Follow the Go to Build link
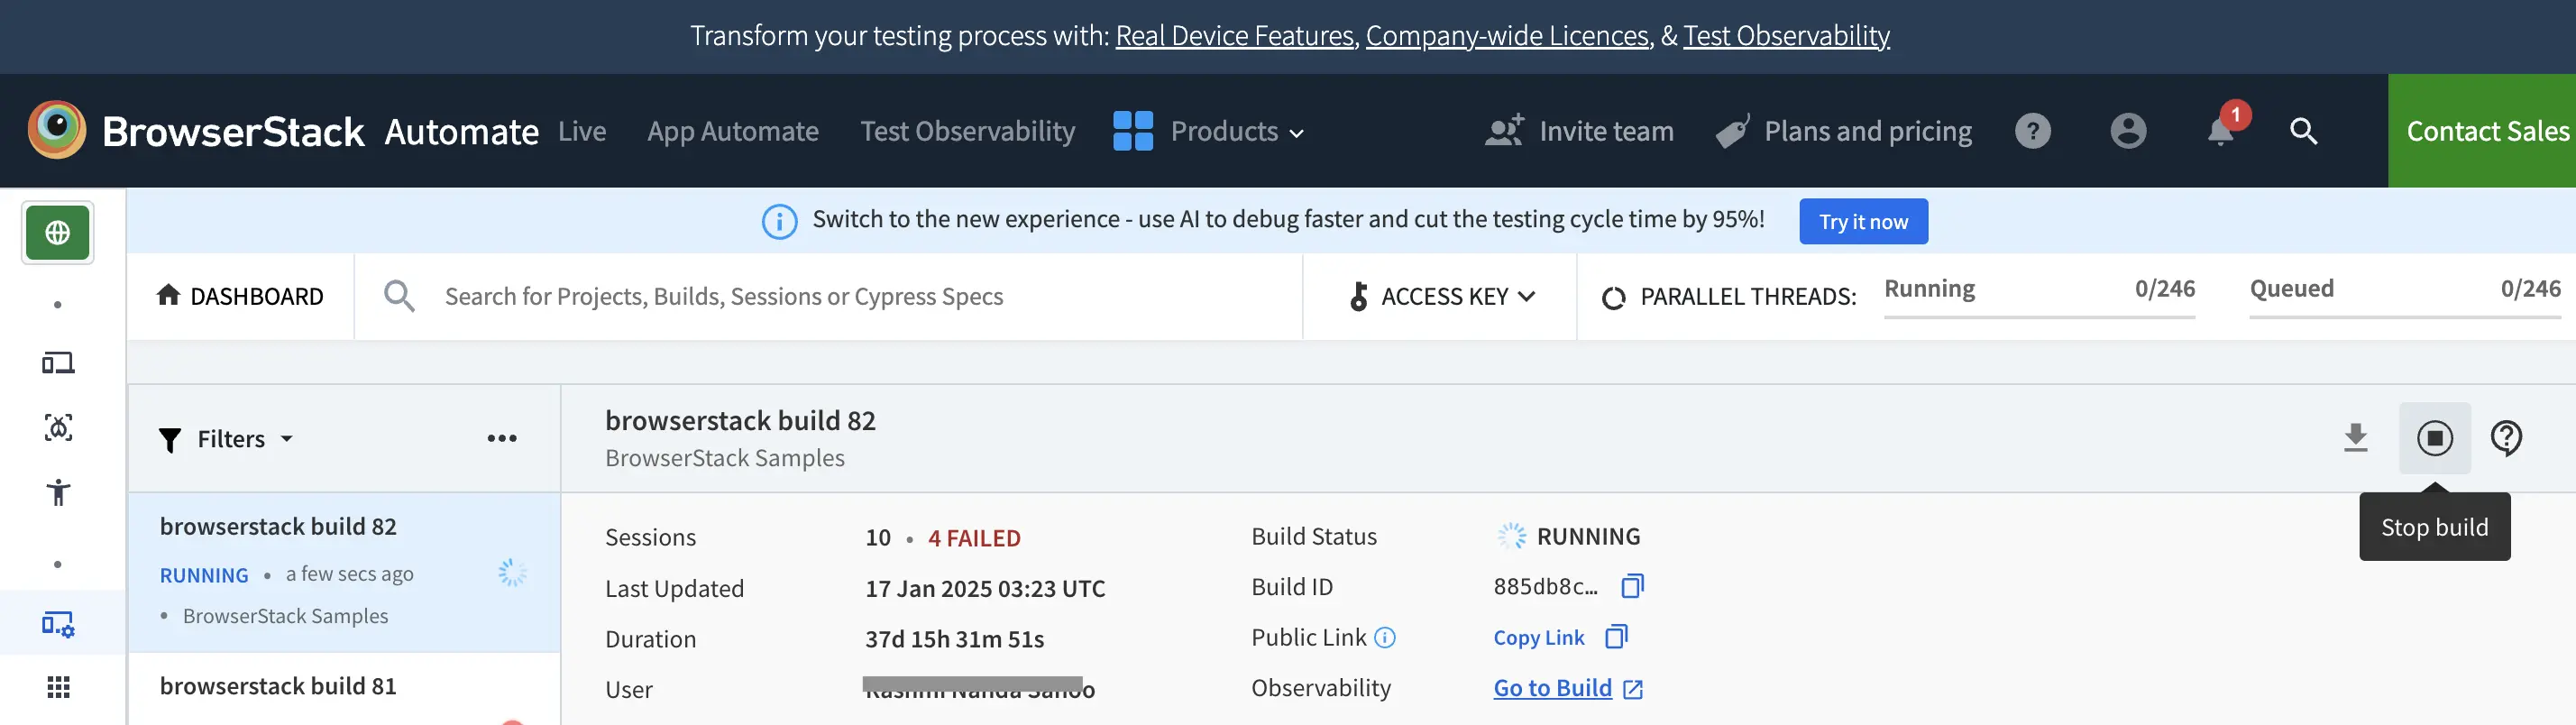This screenshot has width=2576, height=725. coord(1553,688)
